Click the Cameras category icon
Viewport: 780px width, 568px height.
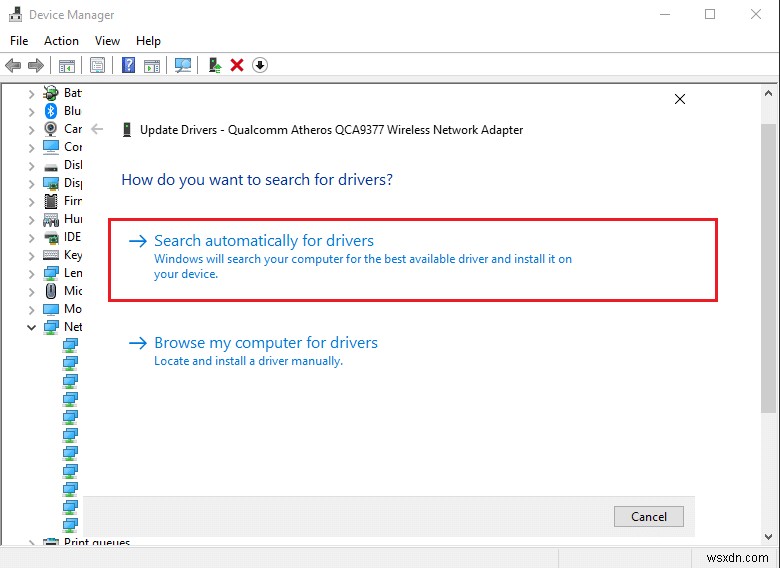(x=50, y=129)
